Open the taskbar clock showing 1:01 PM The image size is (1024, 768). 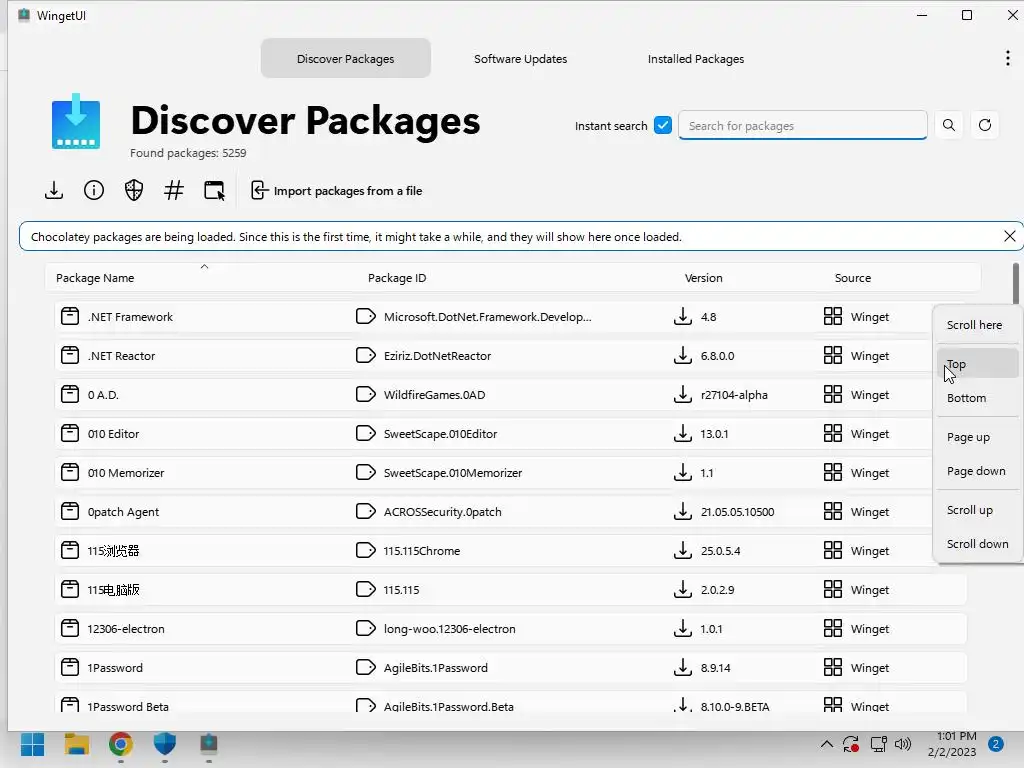pos(952,744)
